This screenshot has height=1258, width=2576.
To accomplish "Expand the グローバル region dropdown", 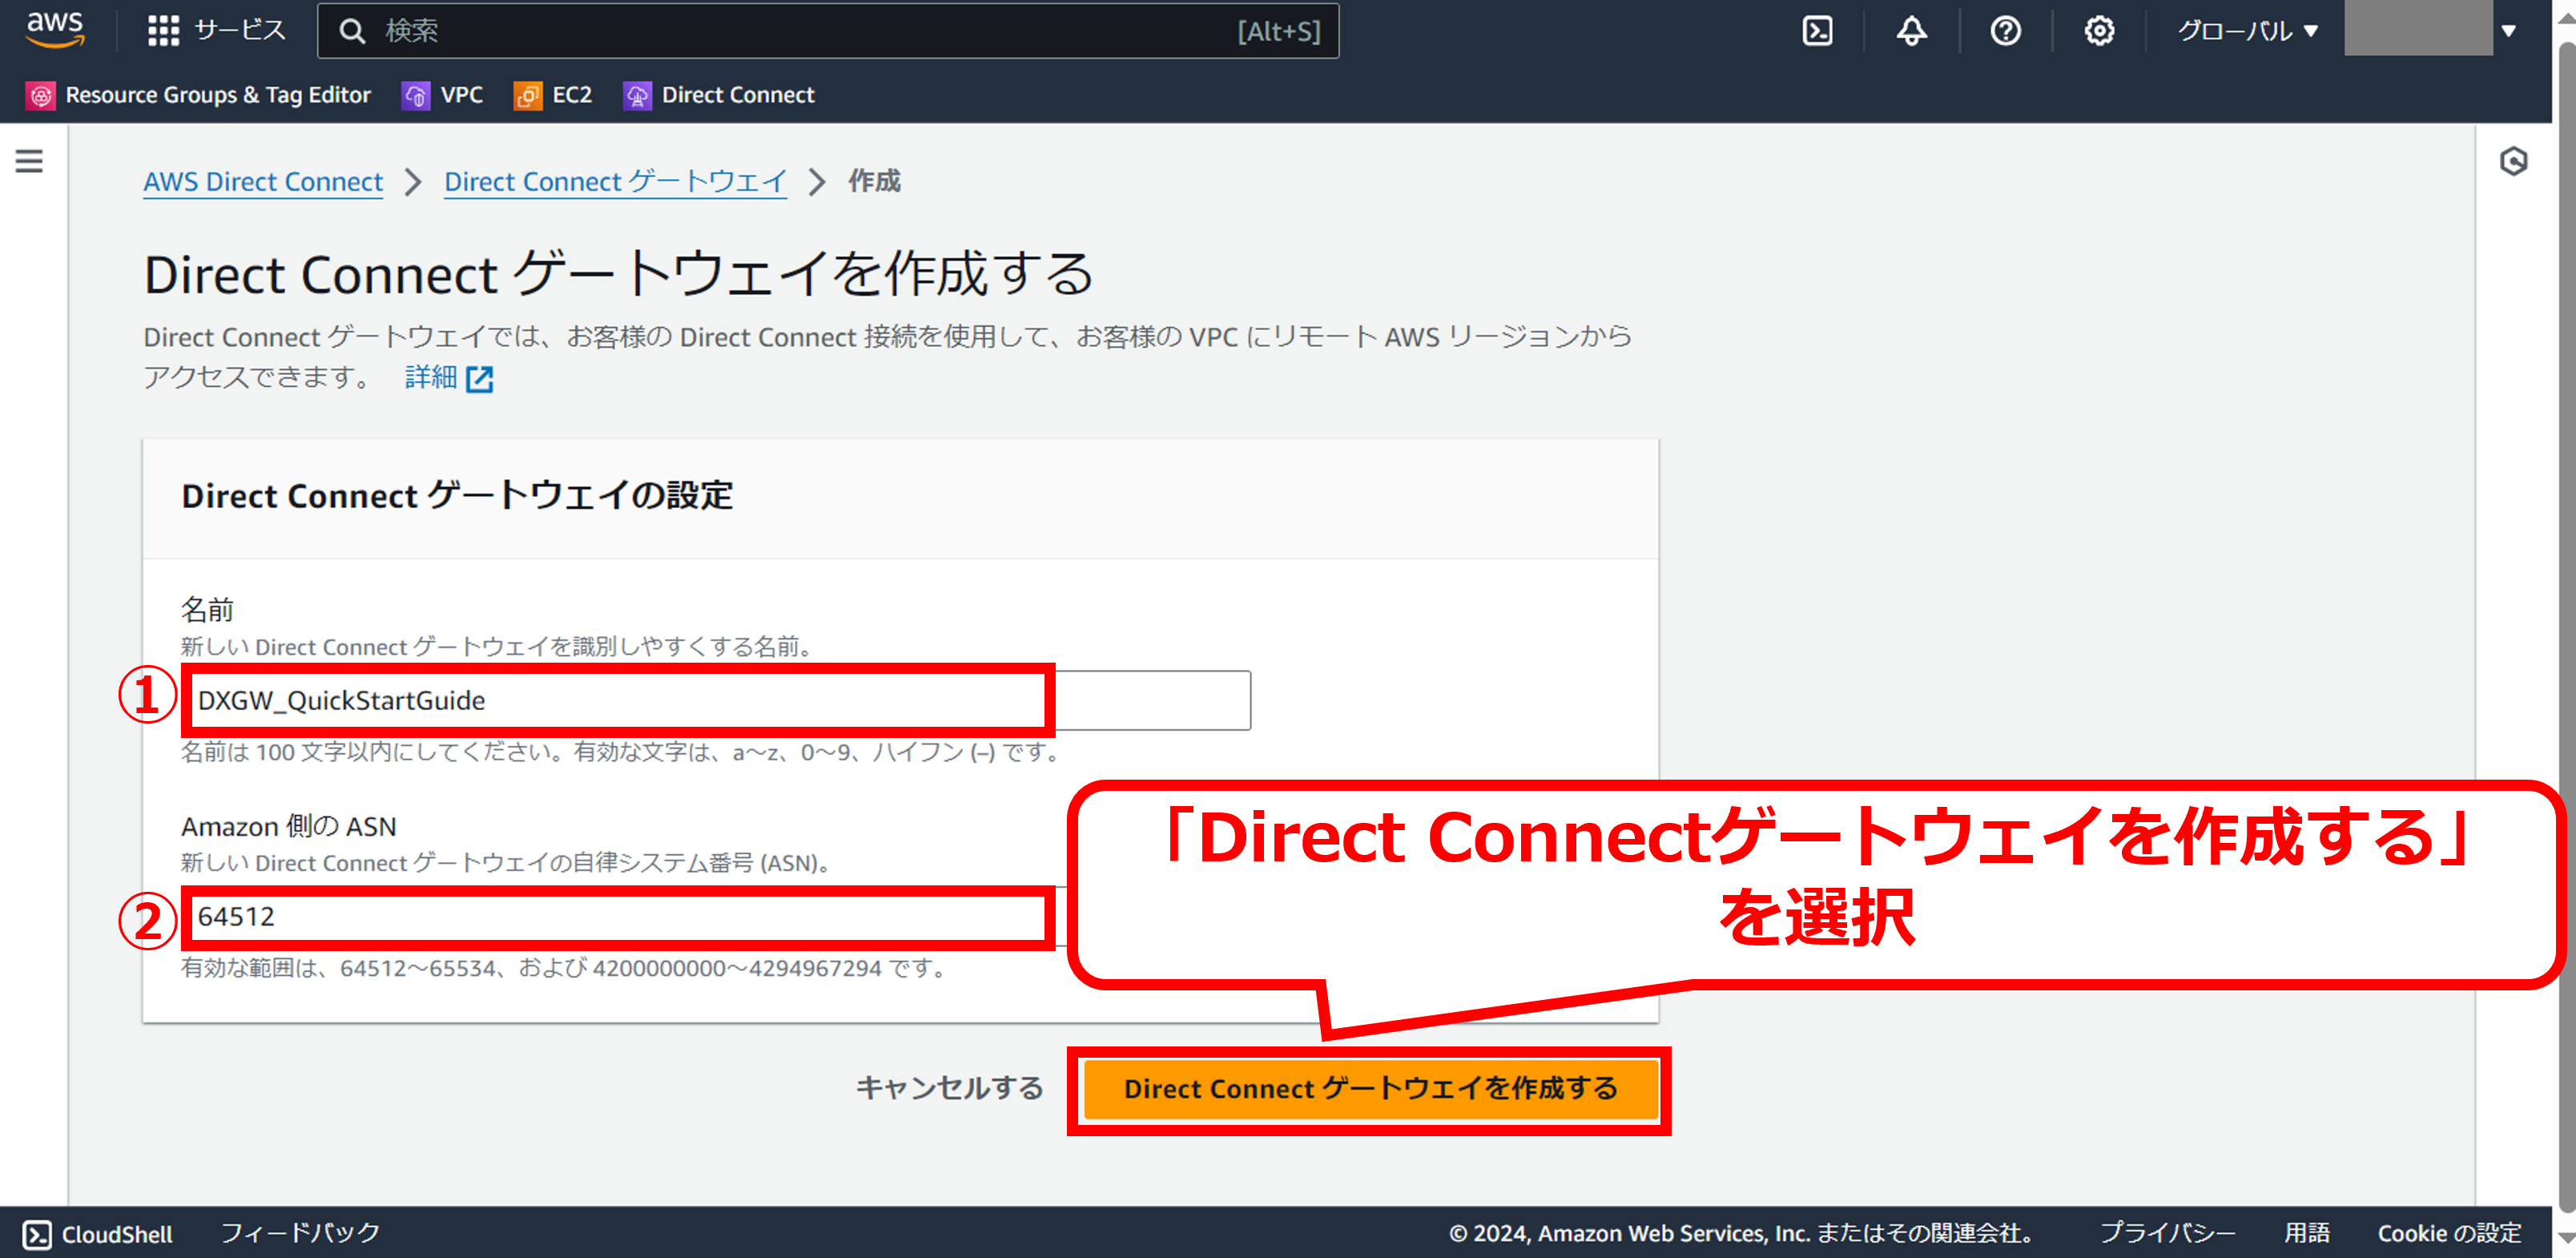I will pos(2246,31).
